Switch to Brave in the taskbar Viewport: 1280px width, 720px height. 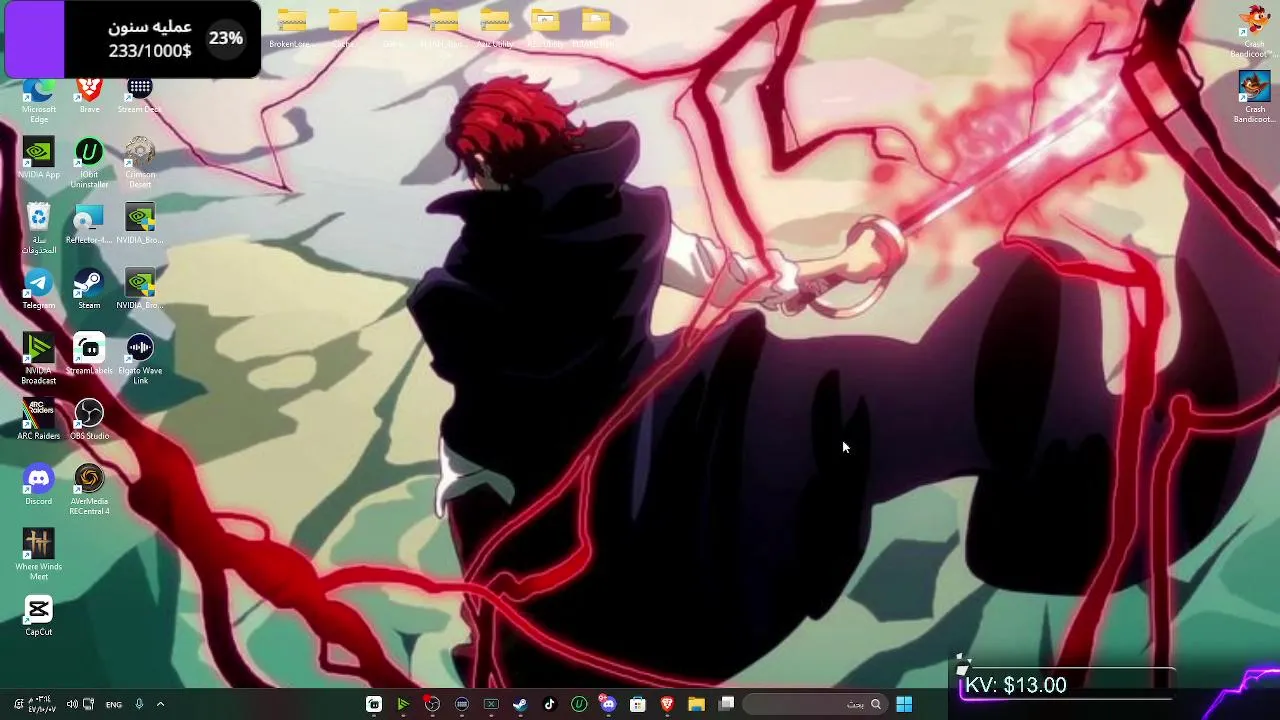(x=667, y=704)
